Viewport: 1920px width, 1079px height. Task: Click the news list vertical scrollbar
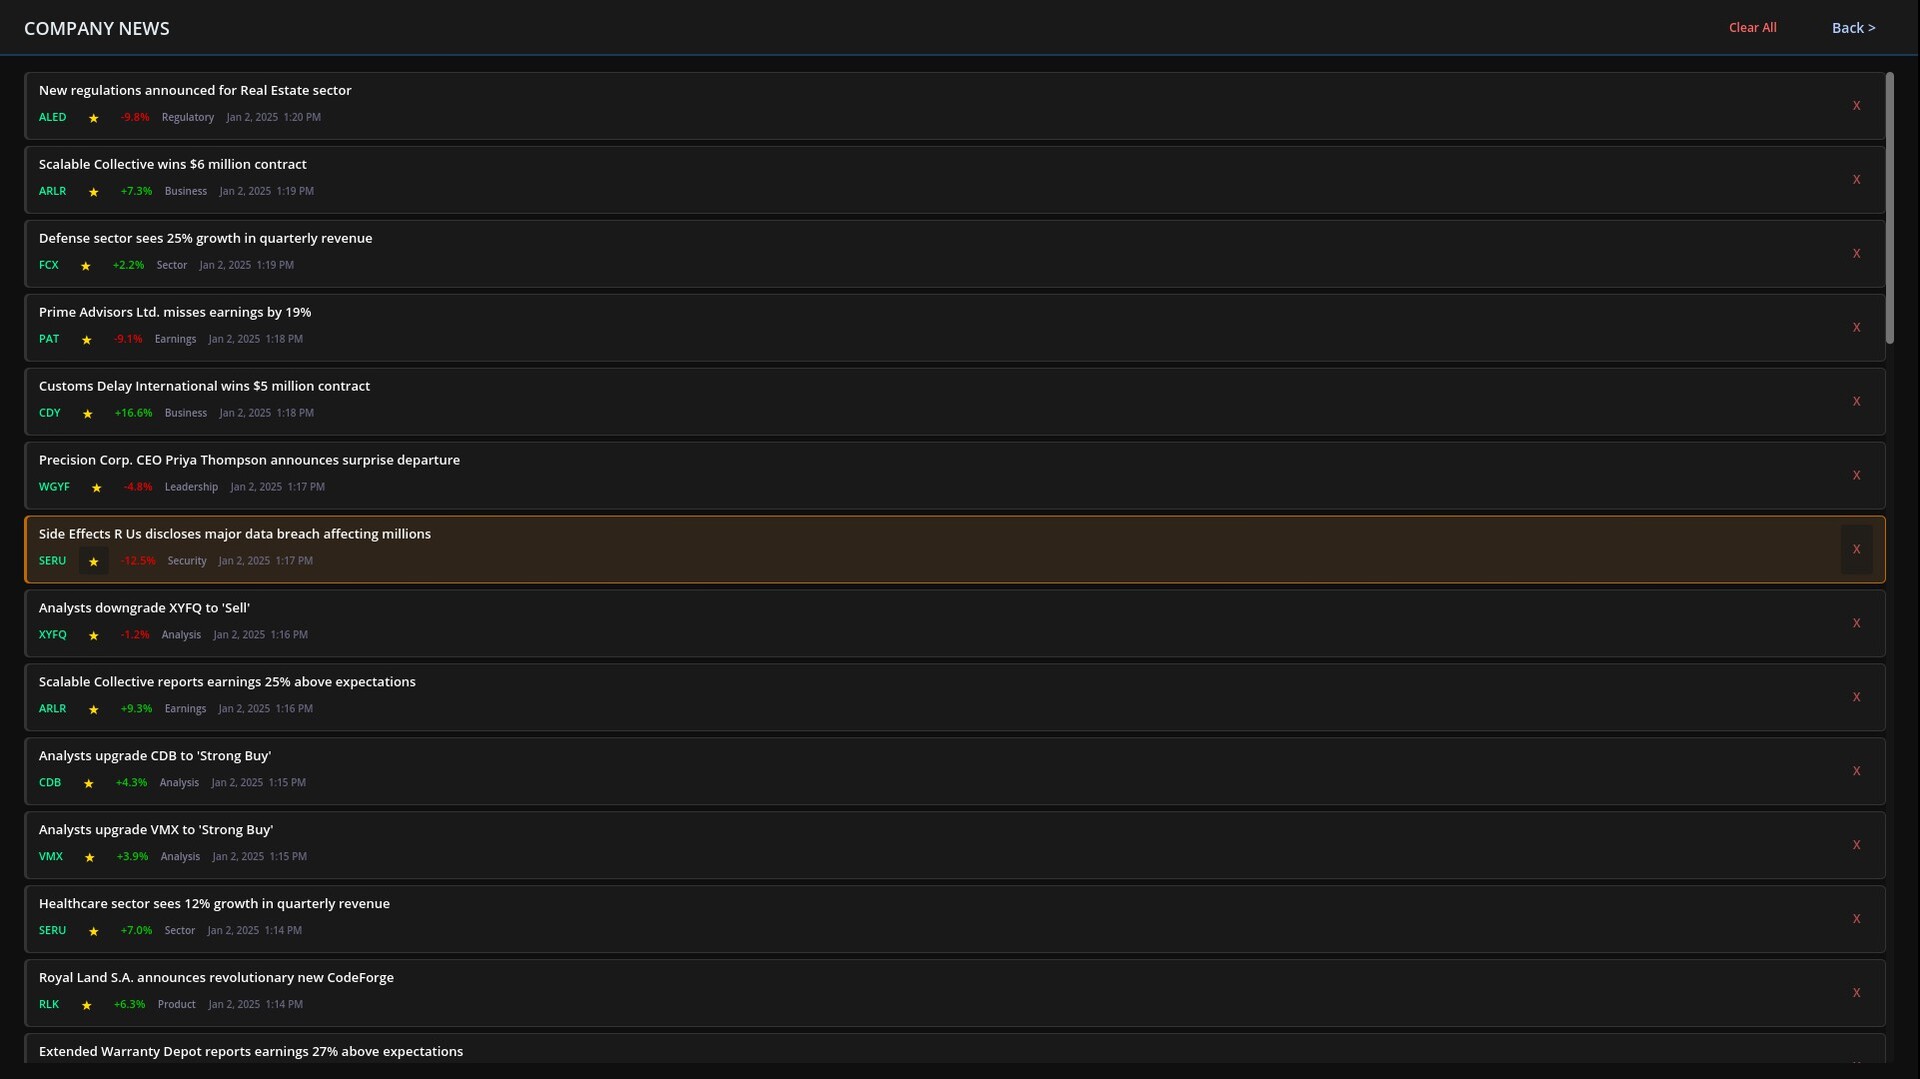tap(1889, 208)
